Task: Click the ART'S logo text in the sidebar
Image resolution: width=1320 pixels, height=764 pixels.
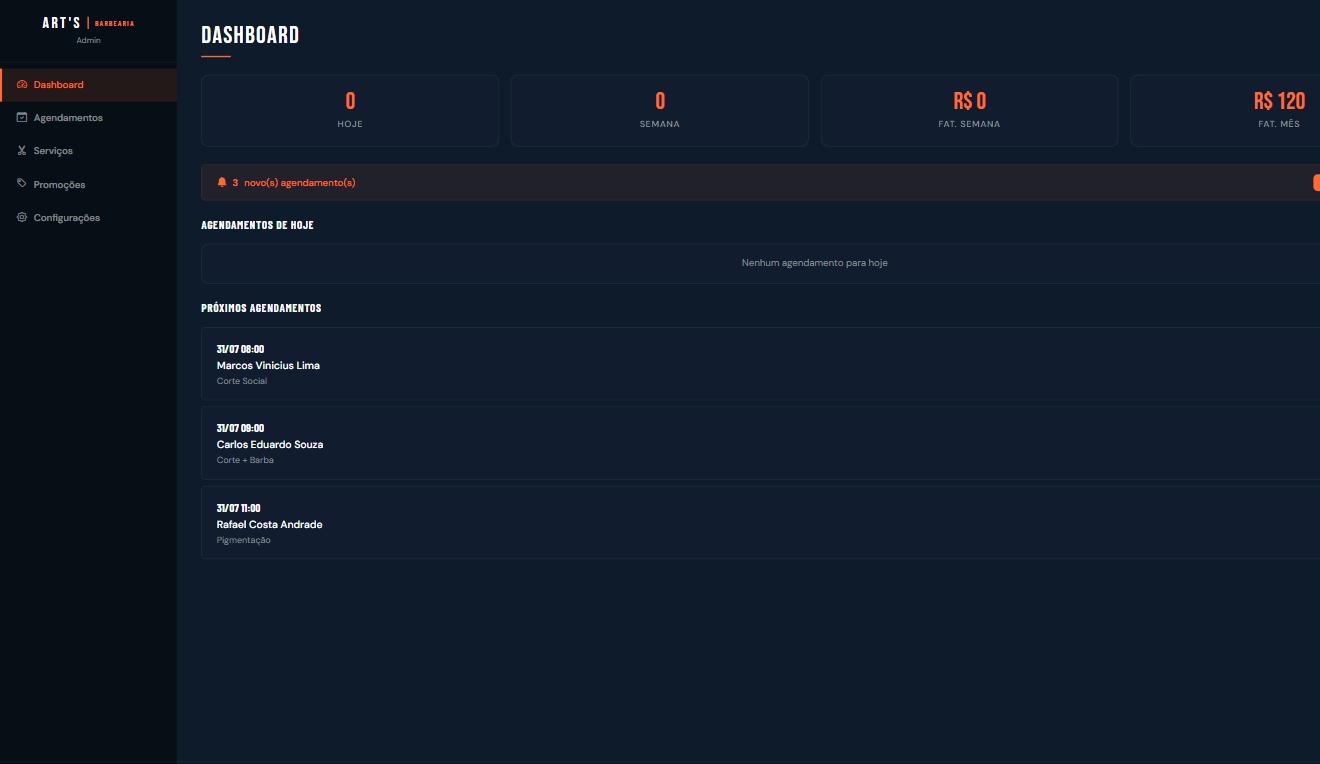Action: [x=61, y=23]
